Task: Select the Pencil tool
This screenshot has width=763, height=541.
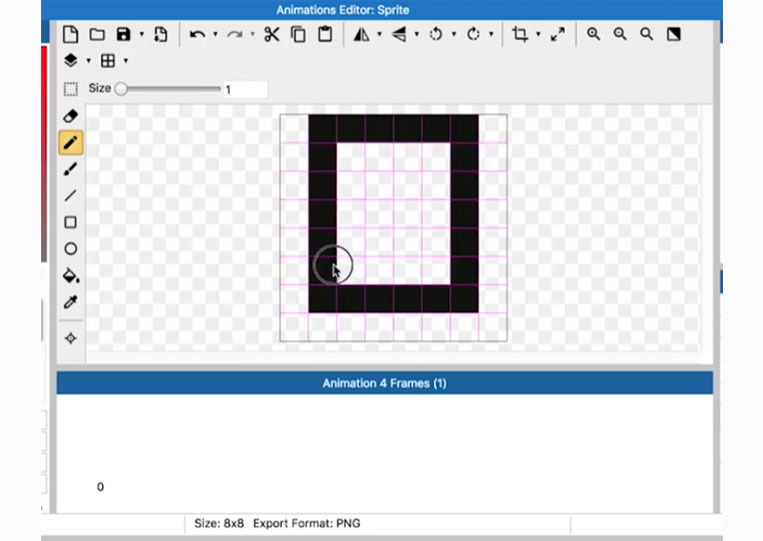Action: 71,143
